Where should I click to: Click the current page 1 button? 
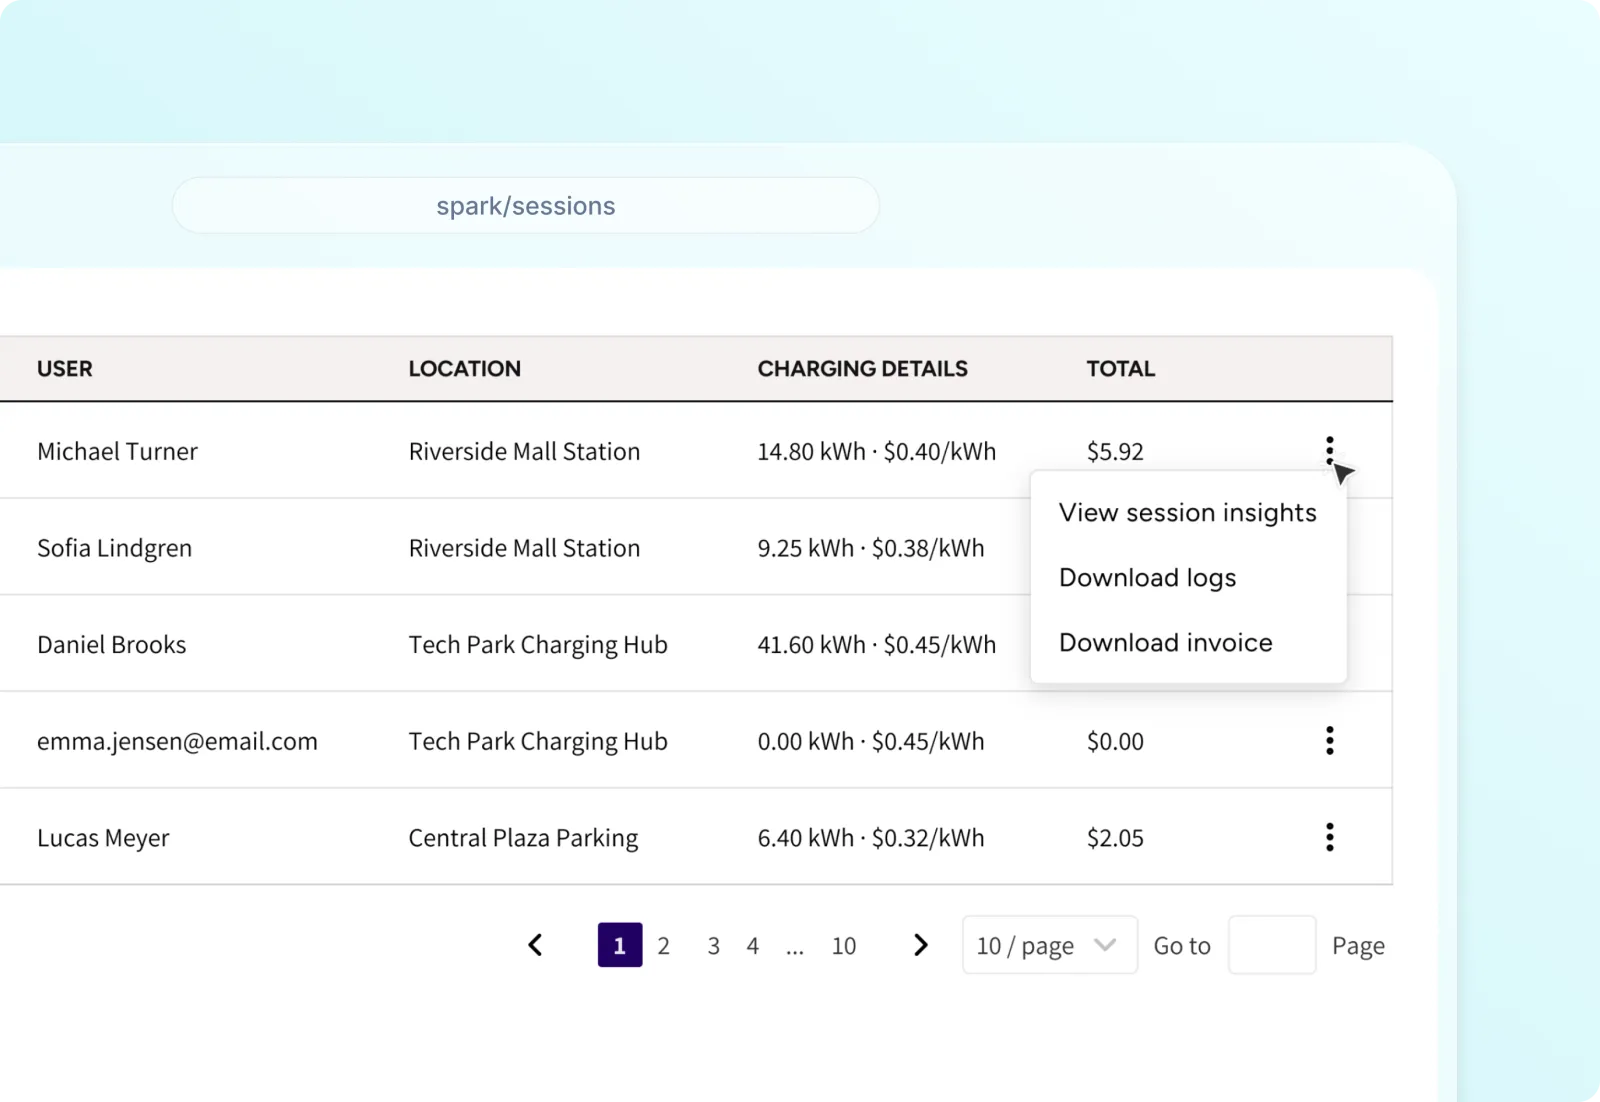(x=619, y=945)
